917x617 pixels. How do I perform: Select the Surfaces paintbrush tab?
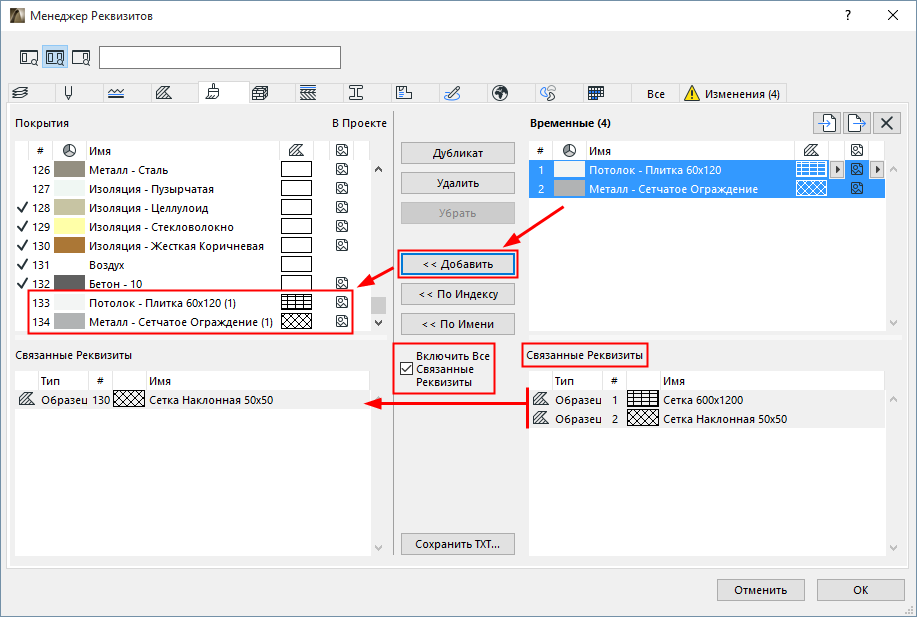pyautogui.click(x=213, y=92)
